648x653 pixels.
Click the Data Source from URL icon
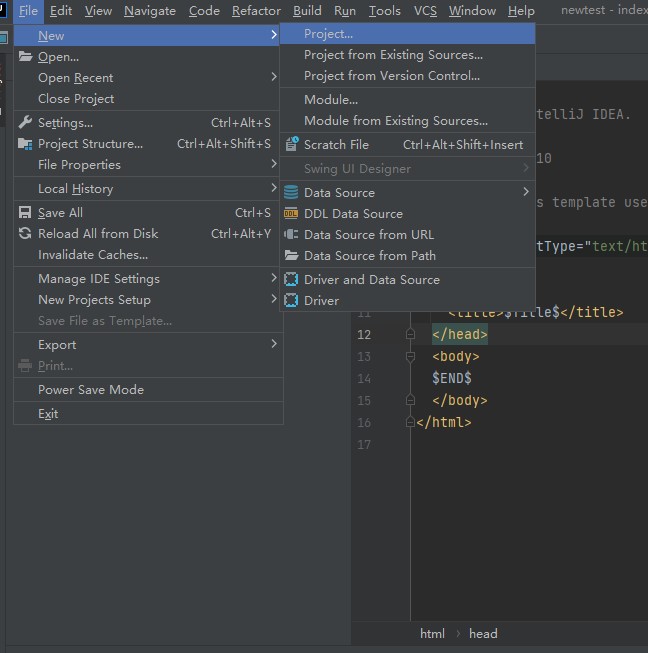(291, 234)
